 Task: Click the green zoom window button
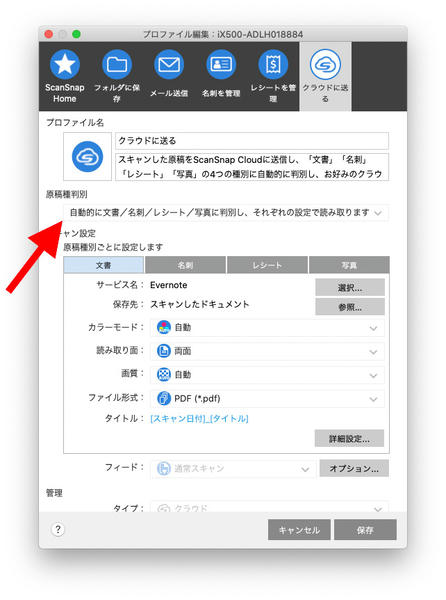(77, 34)
